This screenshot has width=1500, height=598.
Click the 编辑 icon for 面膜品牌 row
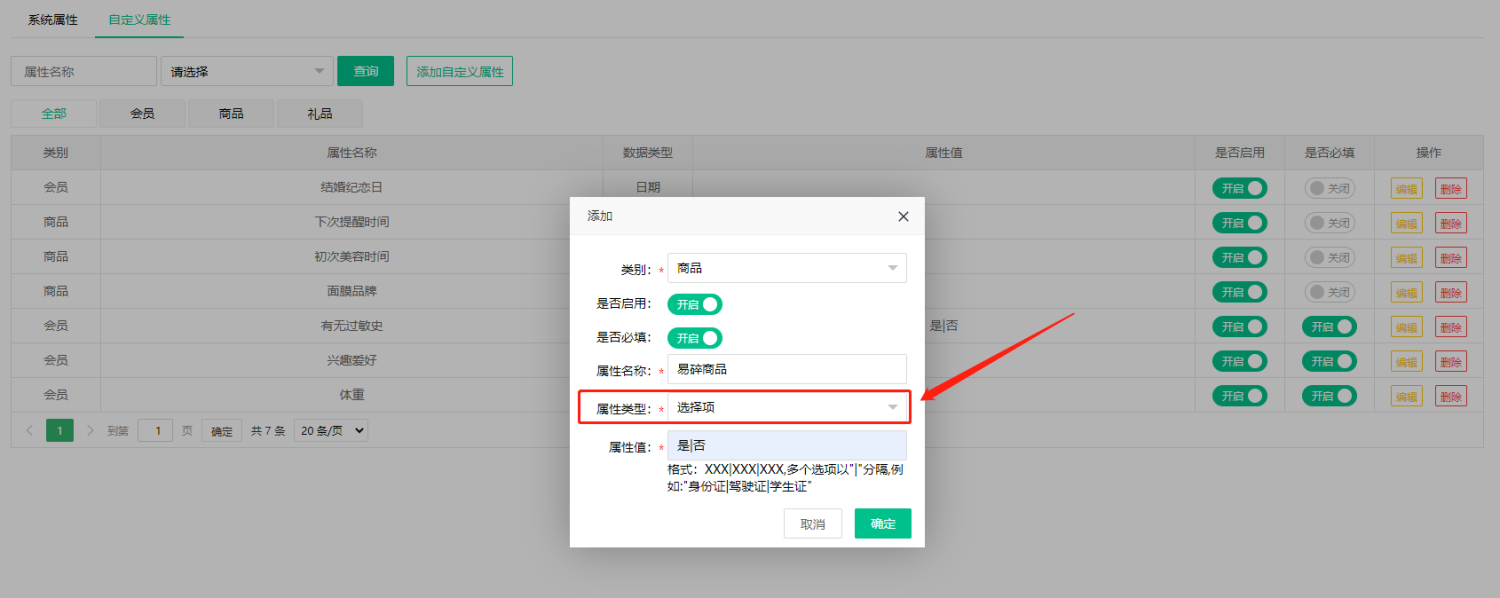(1405, 291)
